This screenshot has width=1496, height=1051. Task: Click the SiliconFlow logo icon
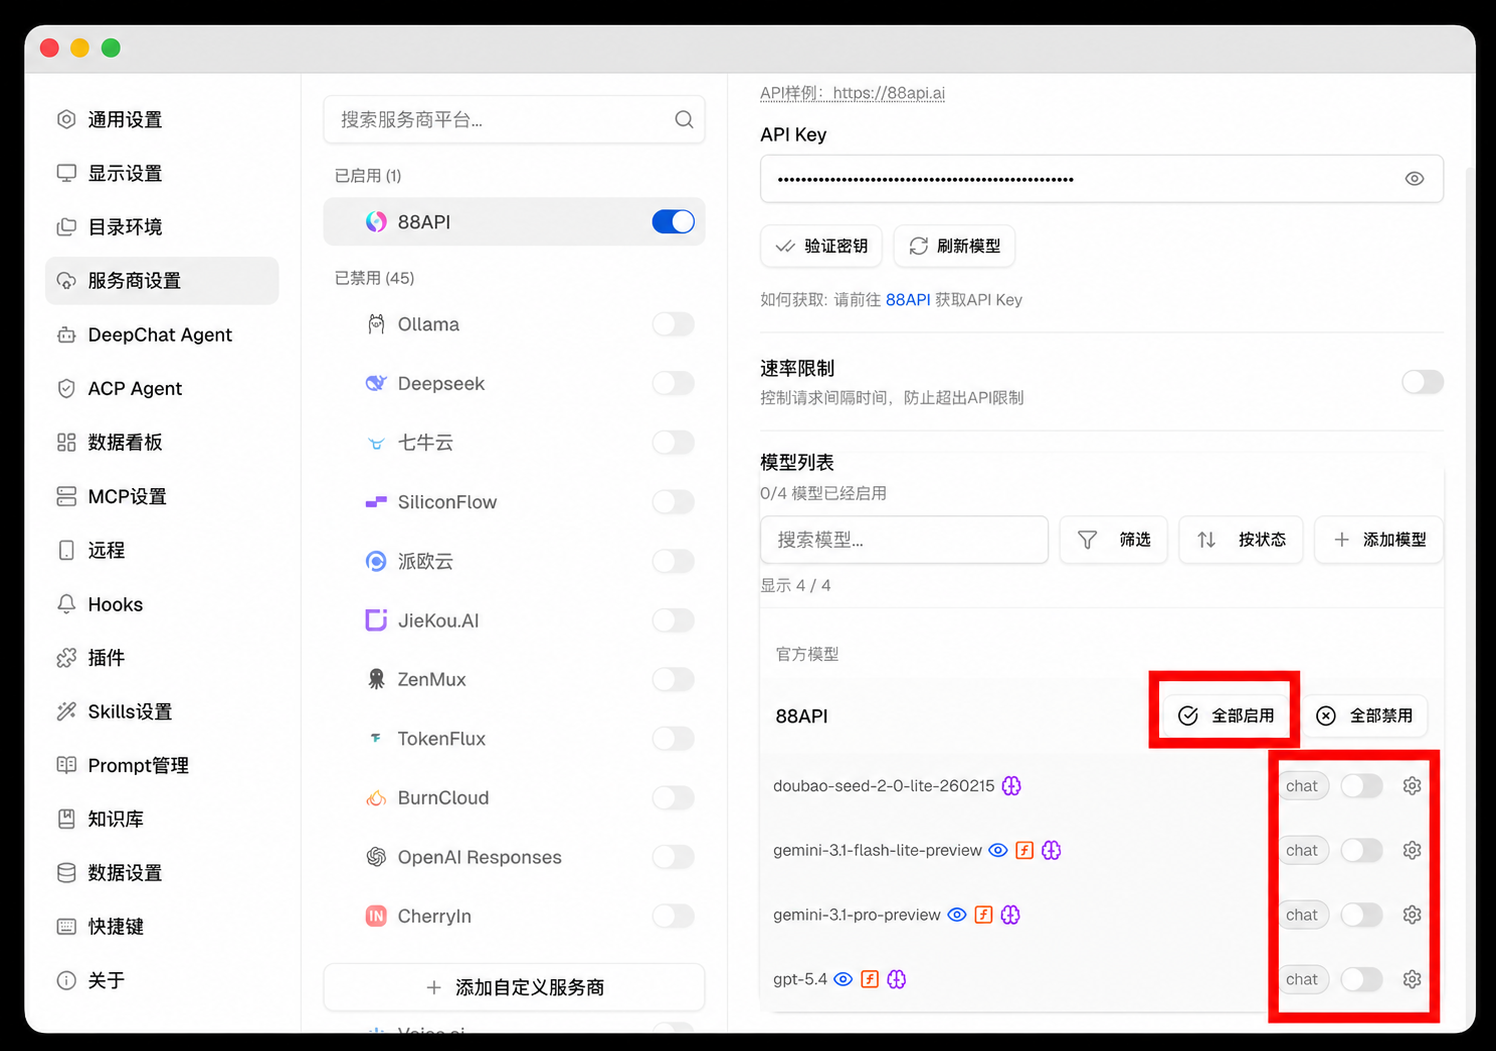[x=376, y=502]
